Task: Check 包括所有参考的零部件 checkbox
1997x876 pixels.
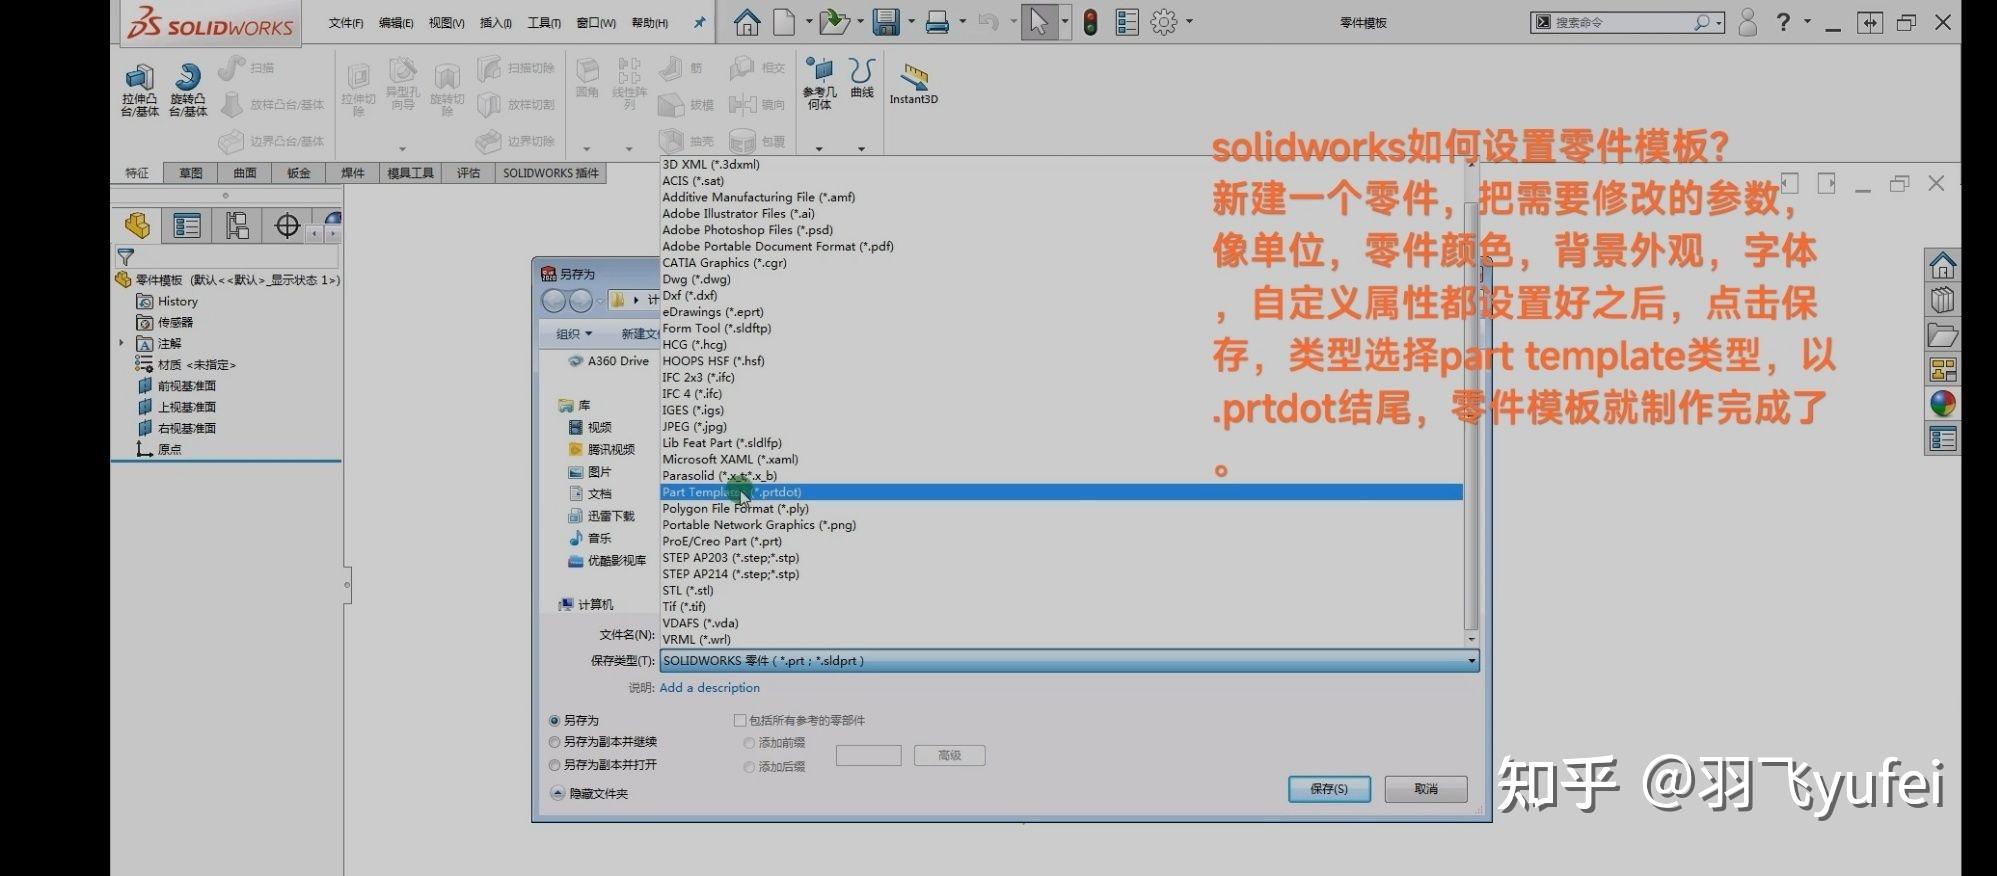Action: tap(740, 720)
